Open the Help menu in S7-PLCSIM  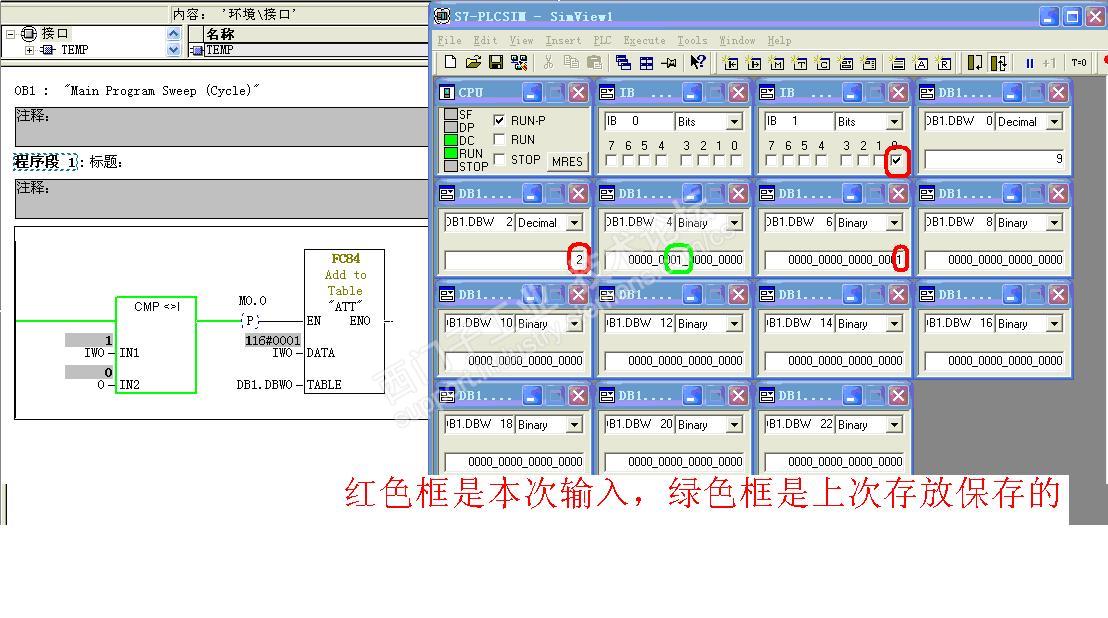[x=779, y=40]
